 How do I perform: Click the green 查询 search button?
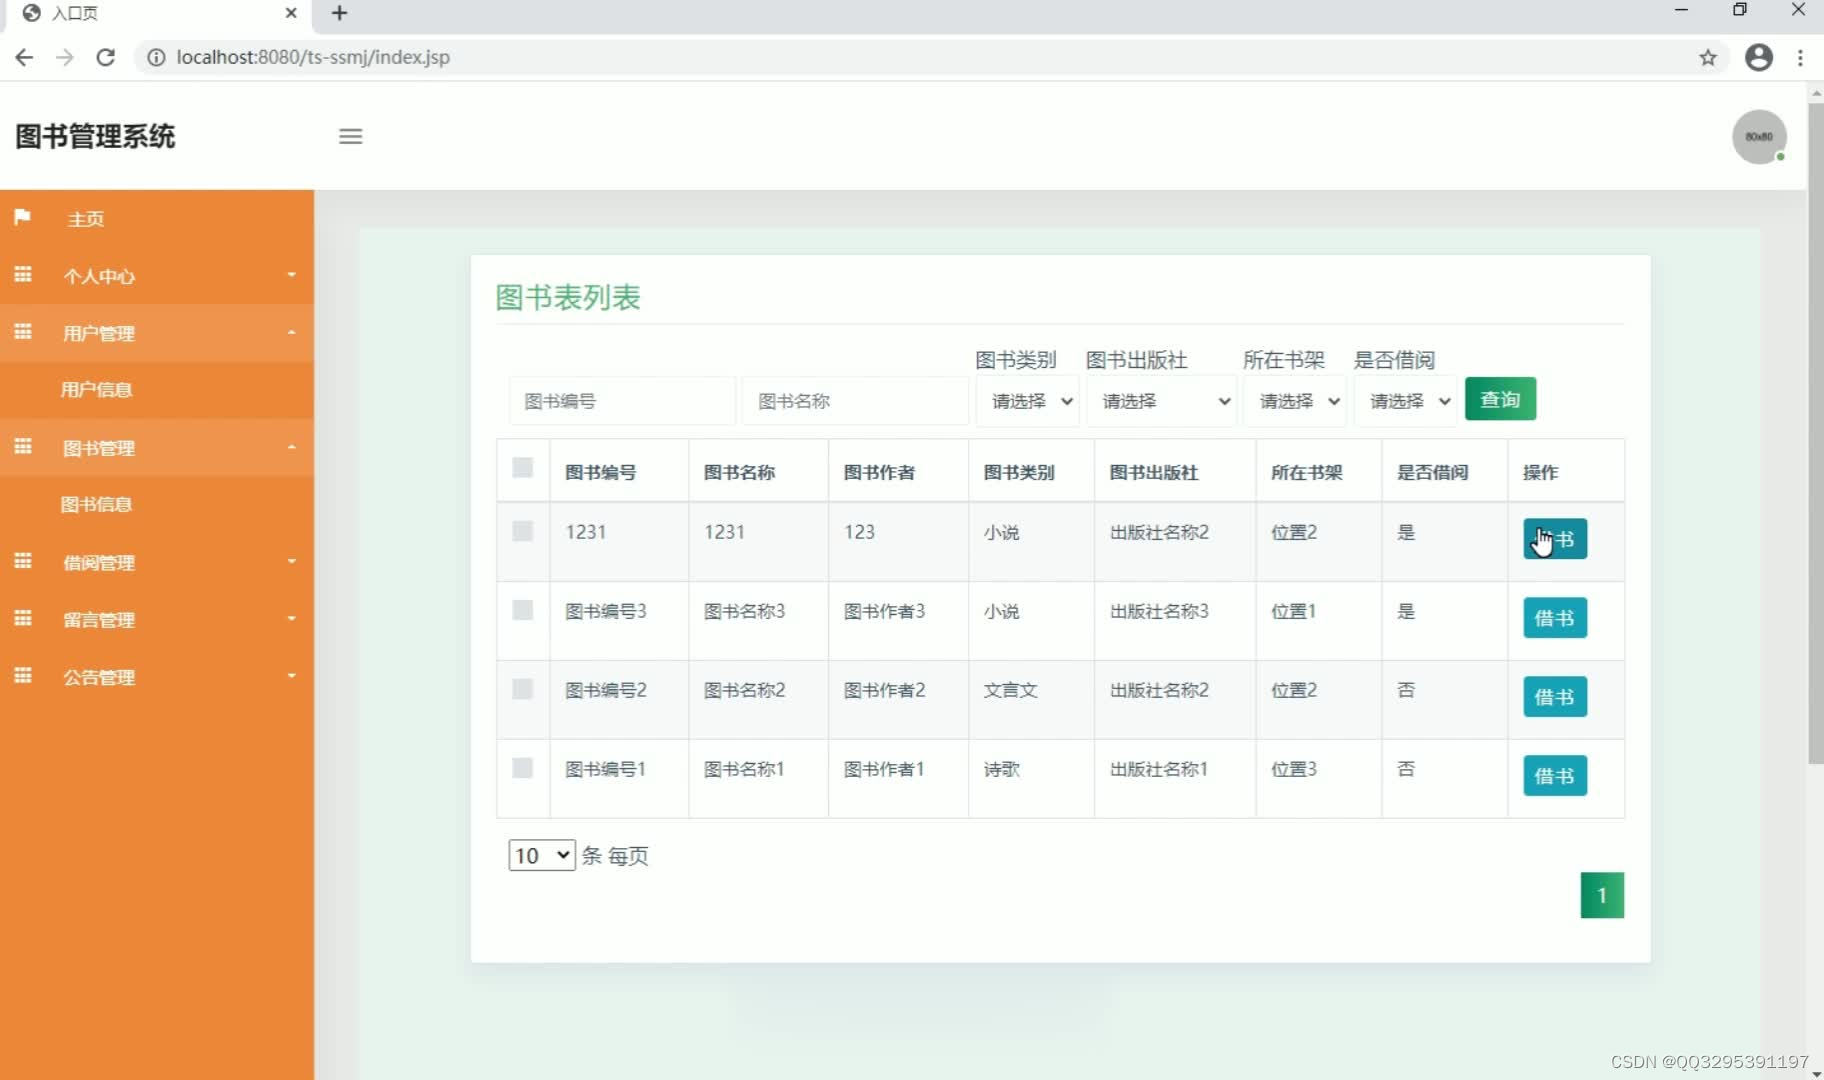tap(1500, 399)
